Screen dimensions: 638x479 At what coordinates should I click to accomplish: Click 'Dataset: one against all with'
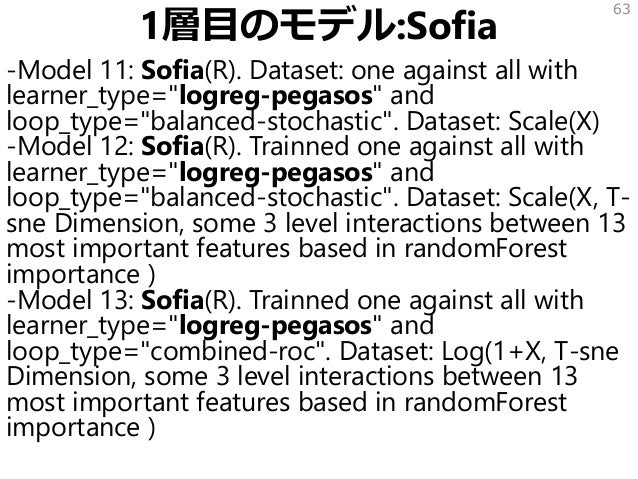[413, 71]
